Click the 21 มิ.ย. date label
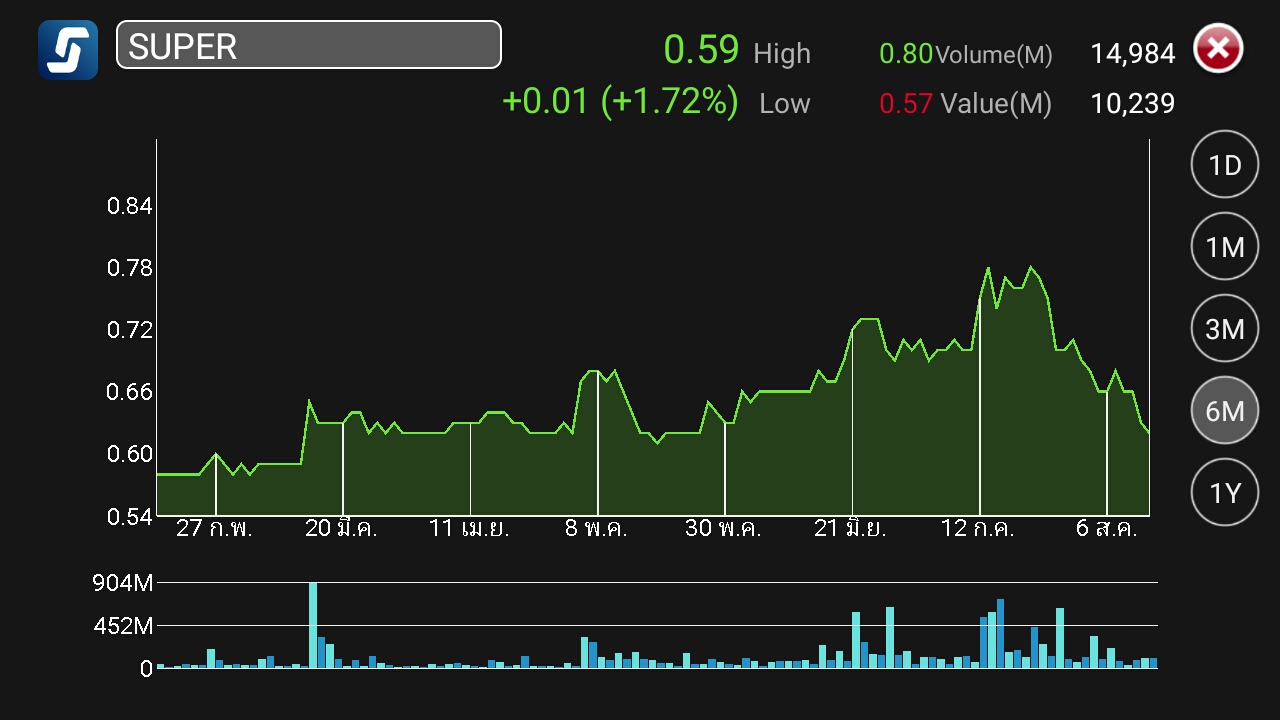Screen dimensions: 1280x720 coord(850,529)
